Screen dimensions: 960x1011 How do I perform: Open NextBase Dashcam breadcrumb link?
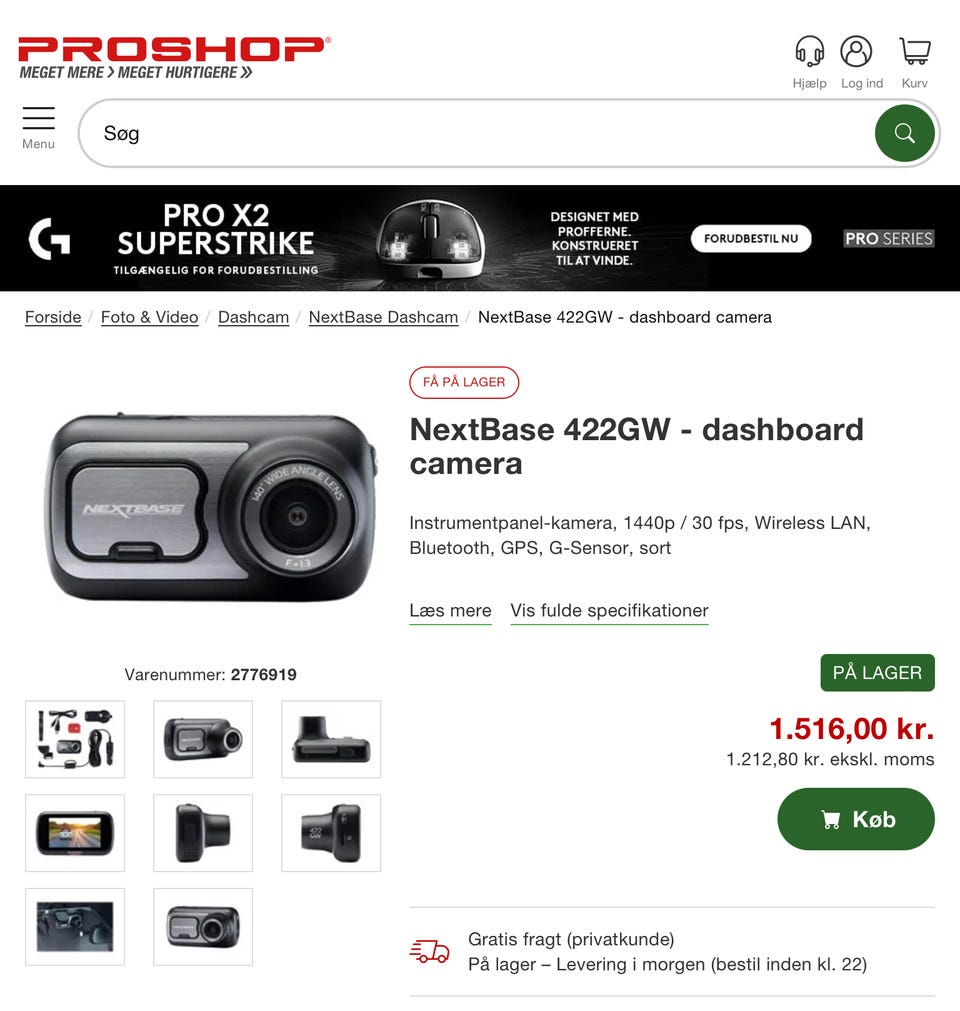384,317
